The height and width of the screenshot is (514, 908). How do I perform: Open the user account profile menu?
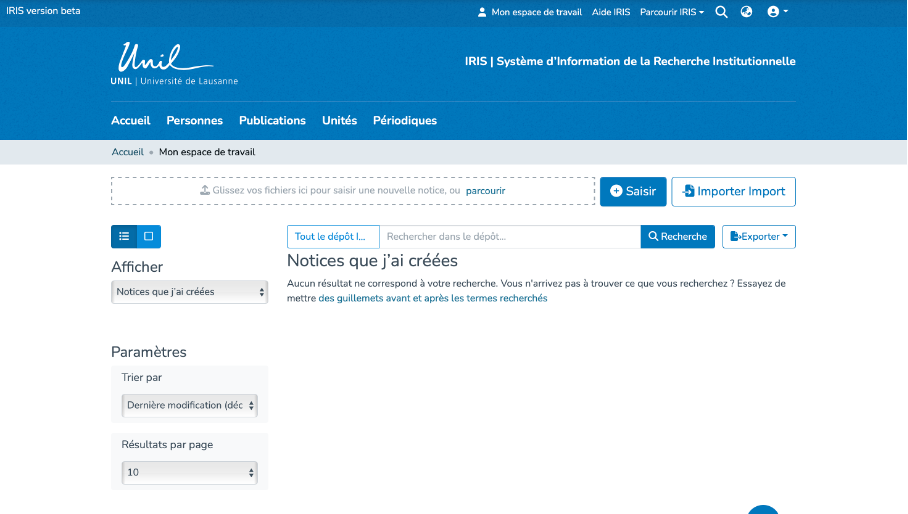click(x=777, y=12)
